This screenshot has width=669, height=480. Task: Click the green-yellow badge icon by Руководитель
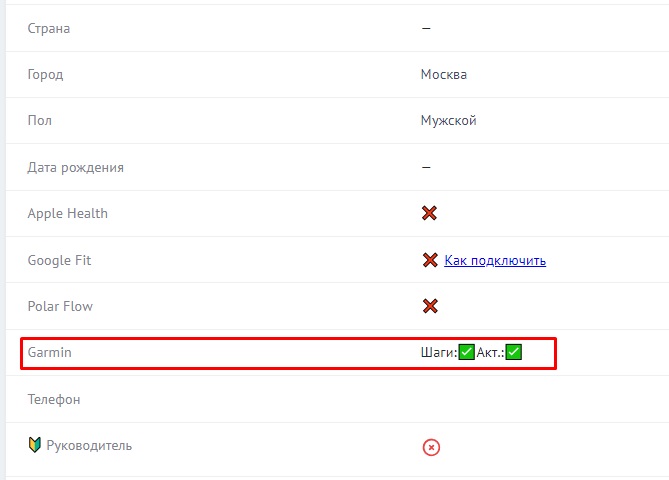34,445
